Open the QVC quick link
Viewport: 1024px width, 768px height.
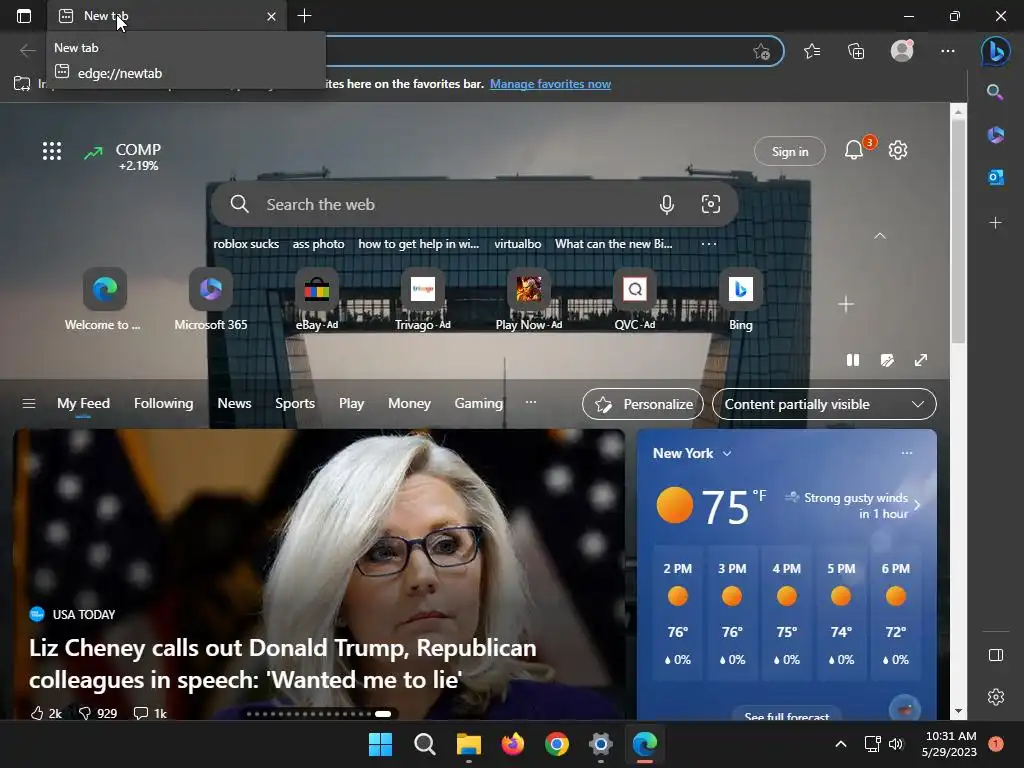click(634, 299)
